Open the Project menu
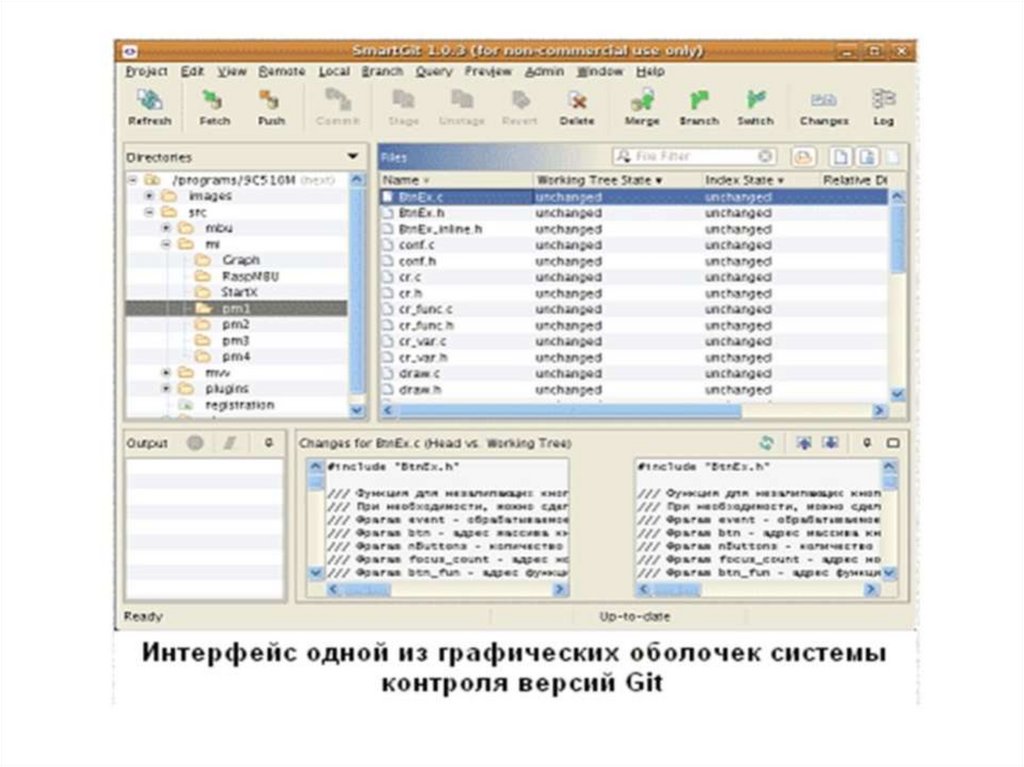Screen dimensions: 1024x767 146,71
